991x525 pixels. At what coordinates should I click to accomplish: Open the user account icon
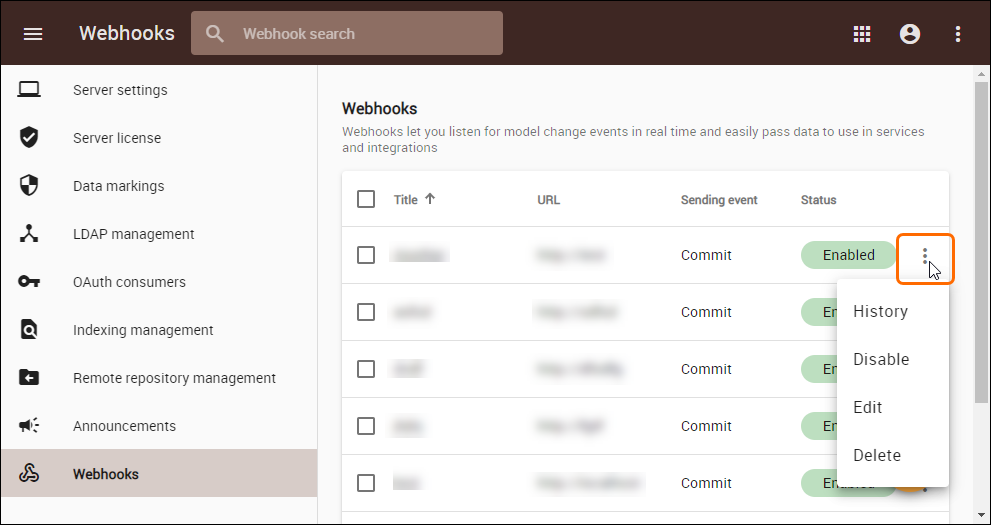[x=910, y=34]
